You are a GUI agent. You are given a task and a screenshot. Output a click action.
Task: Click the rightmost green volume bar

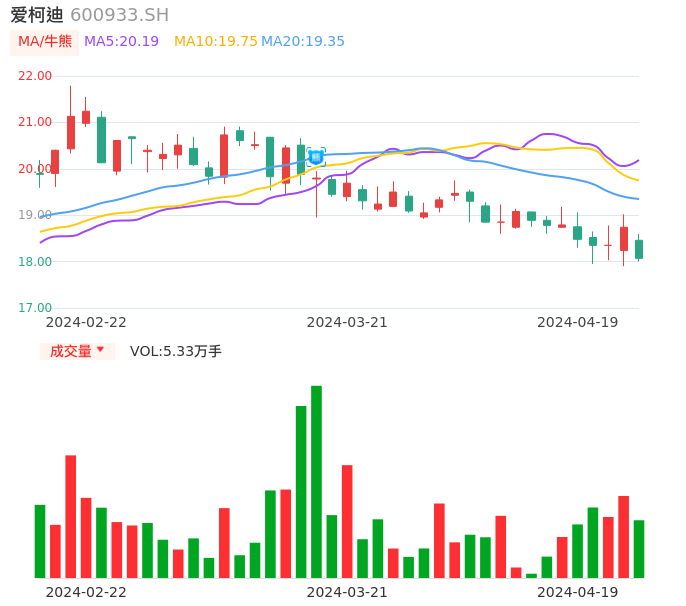click(639, 548)
